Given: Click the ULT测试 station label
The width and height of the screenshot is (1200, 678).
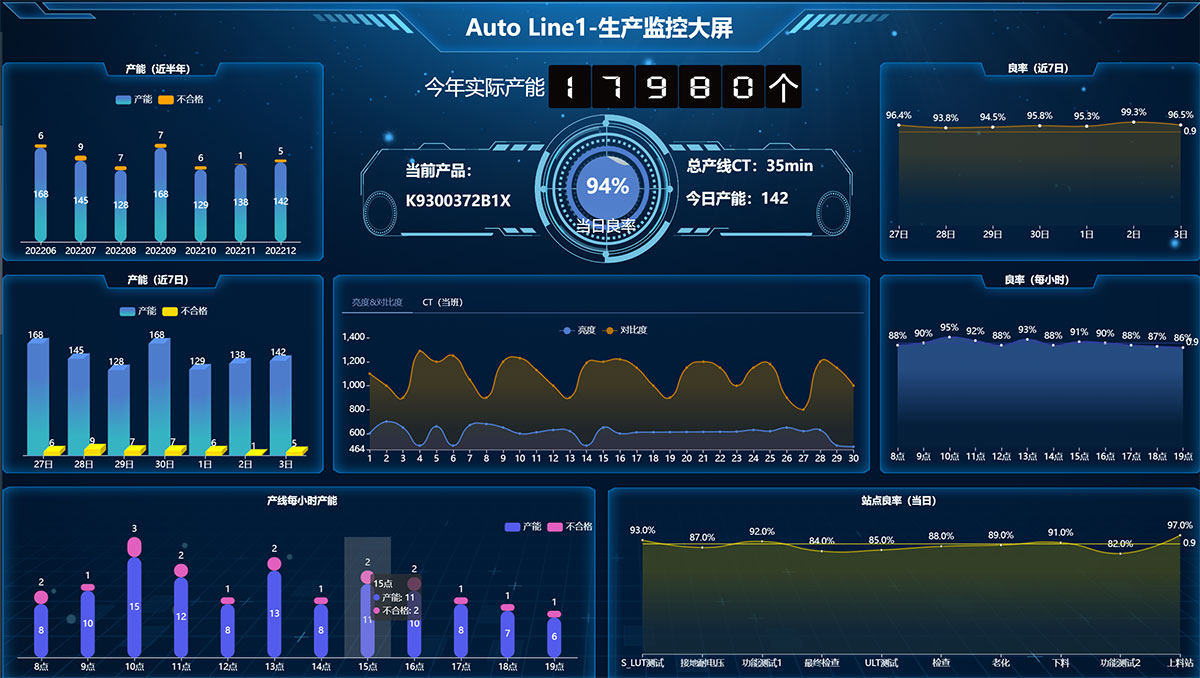Looking at the screenshot, I should click(x=881, y=662).
